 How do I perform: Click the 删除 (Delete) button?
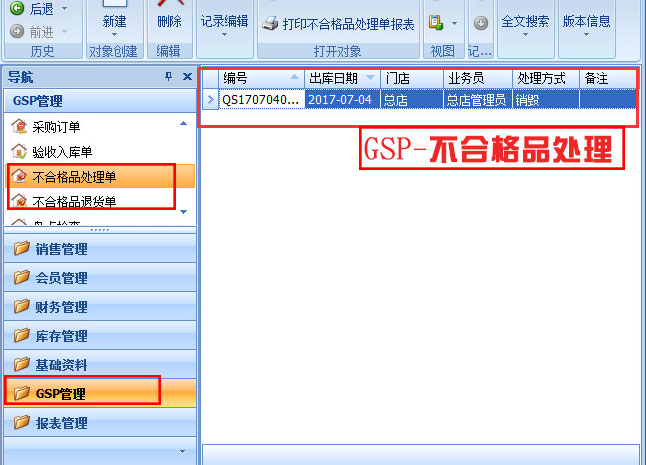(169, 20)
